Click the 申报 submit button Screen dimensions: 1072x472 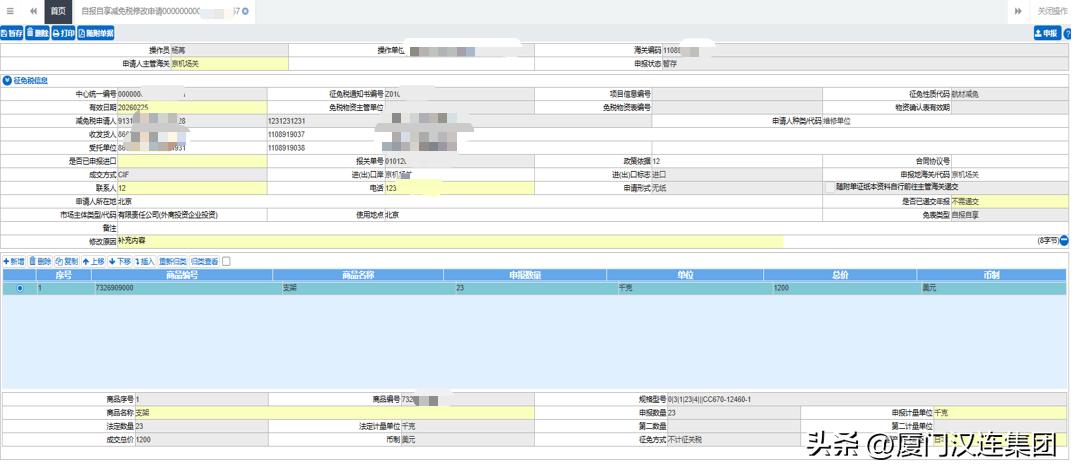[1046, 33]
